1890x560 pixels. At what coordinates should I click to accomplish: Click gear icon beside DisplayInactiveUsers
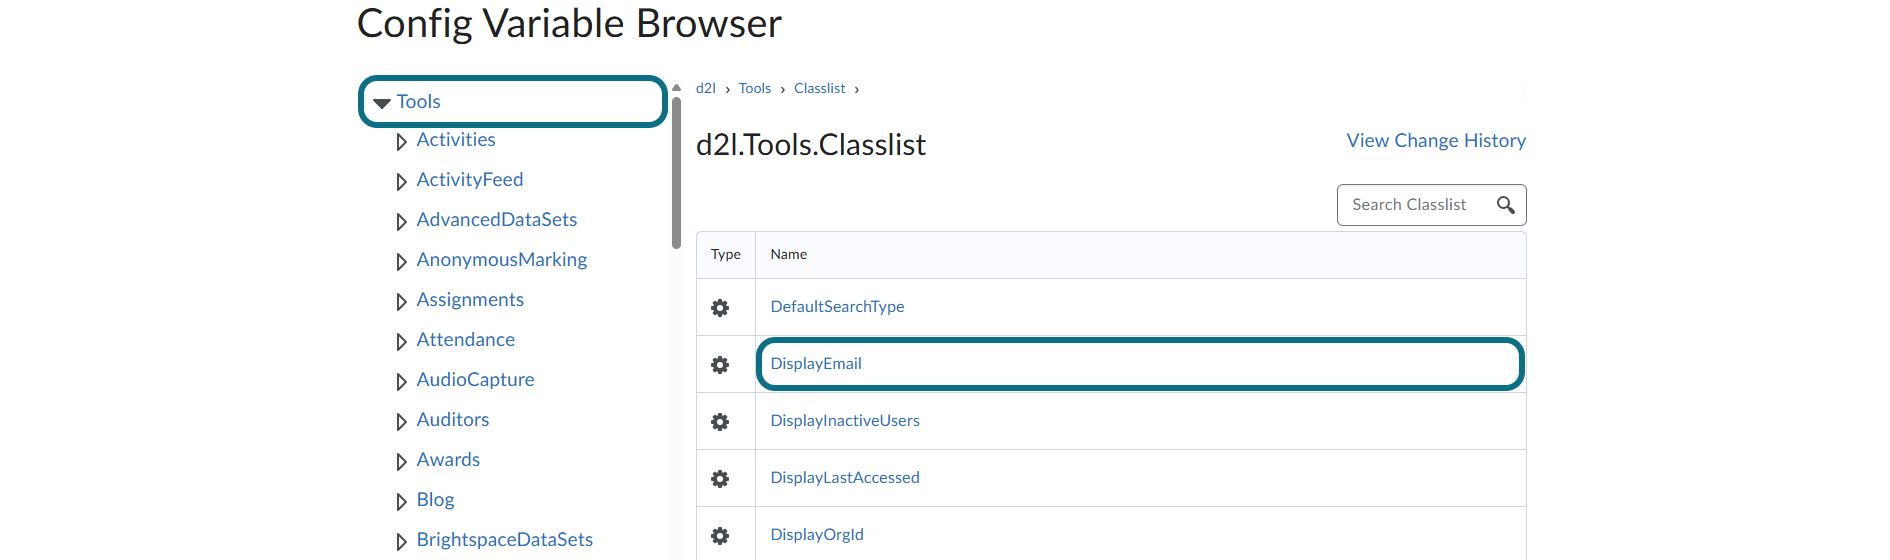720,422
